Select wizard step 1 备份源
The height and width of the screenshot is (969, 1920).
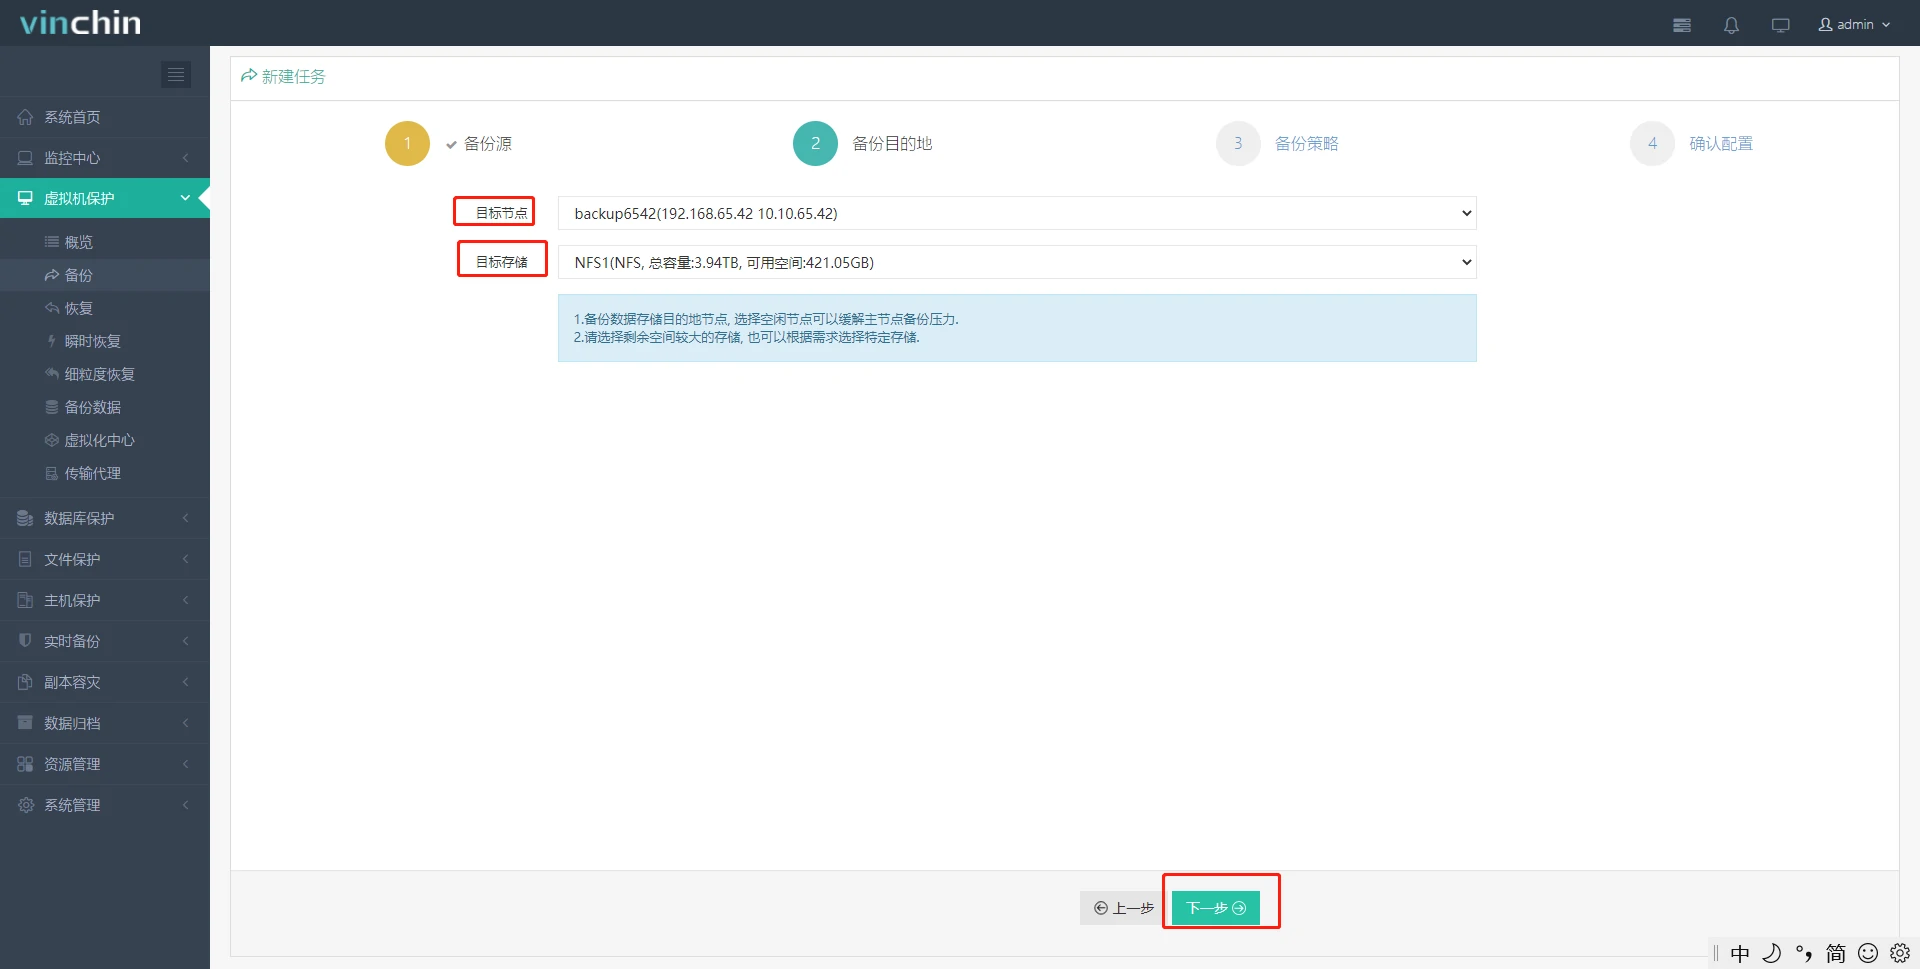click(449, 144)
